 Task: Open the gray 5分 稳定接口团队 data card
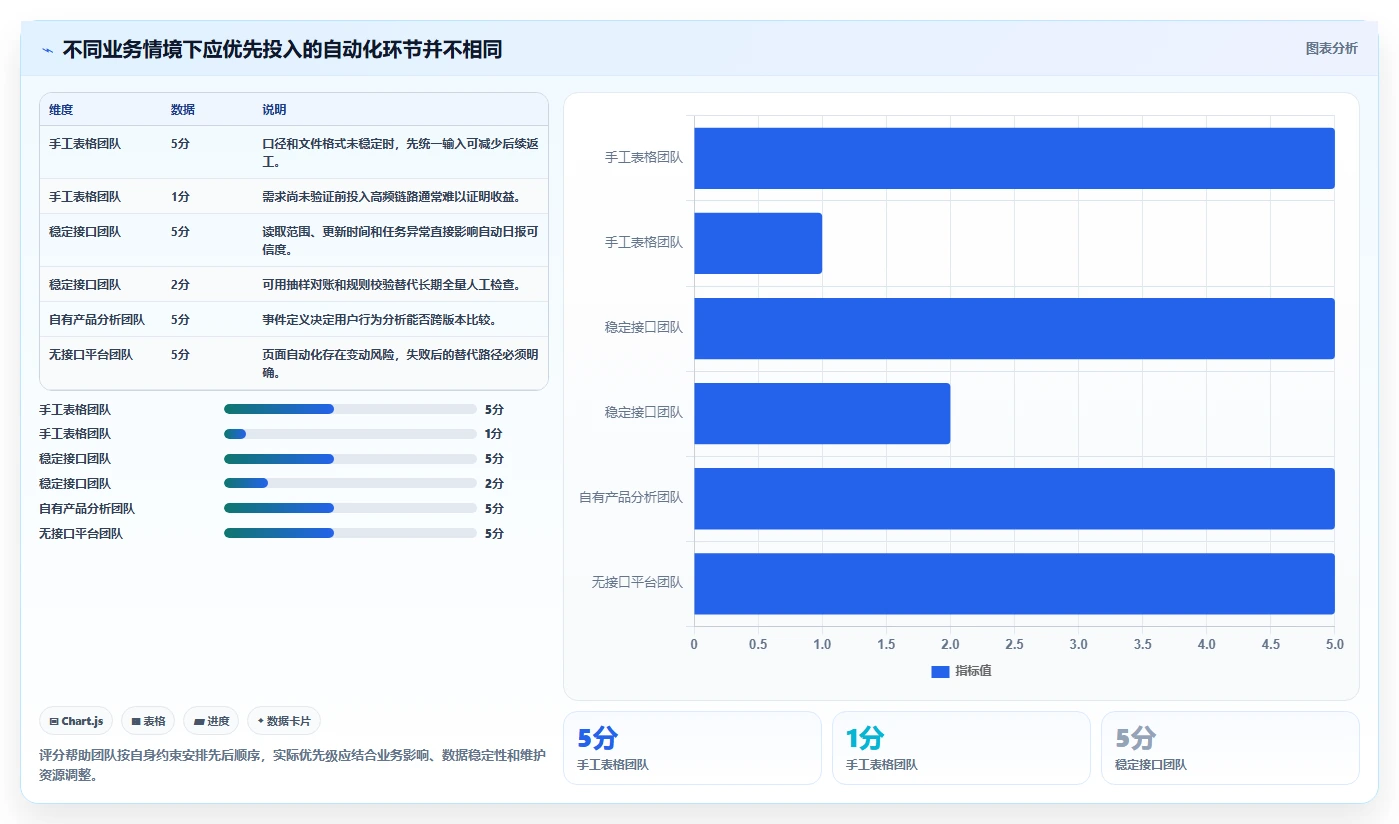point(1230,748)
